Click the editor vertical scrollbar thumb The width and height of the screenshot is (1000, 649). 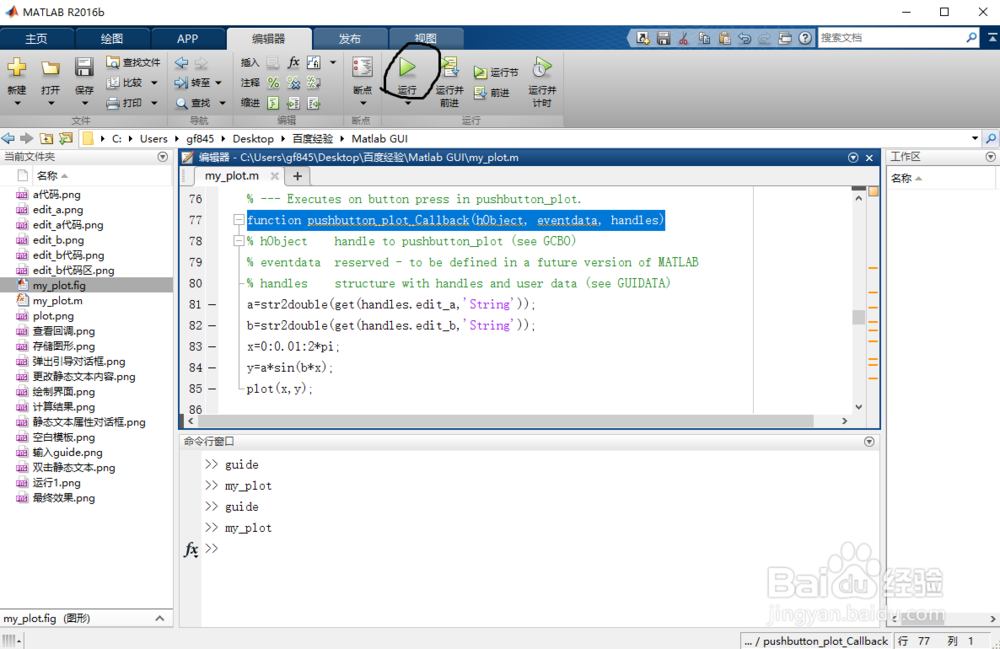[x=858, y=317]
